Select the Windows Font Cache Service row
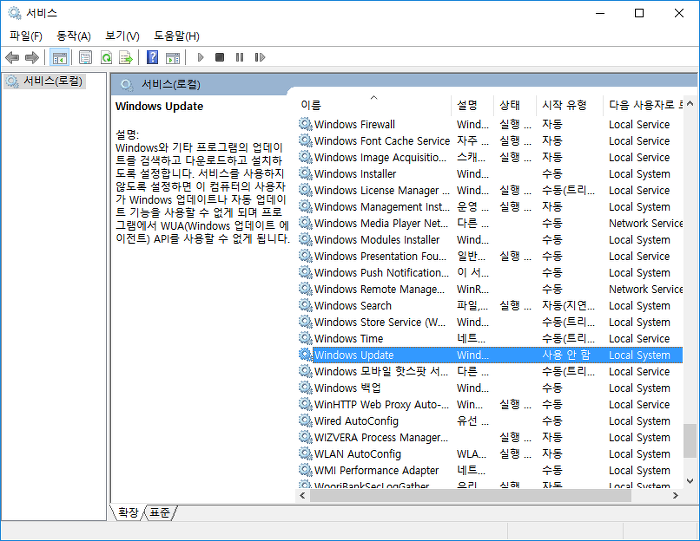The height and width of the screenshot is (541, 700). pyautogui.click(x=490, y=141)
